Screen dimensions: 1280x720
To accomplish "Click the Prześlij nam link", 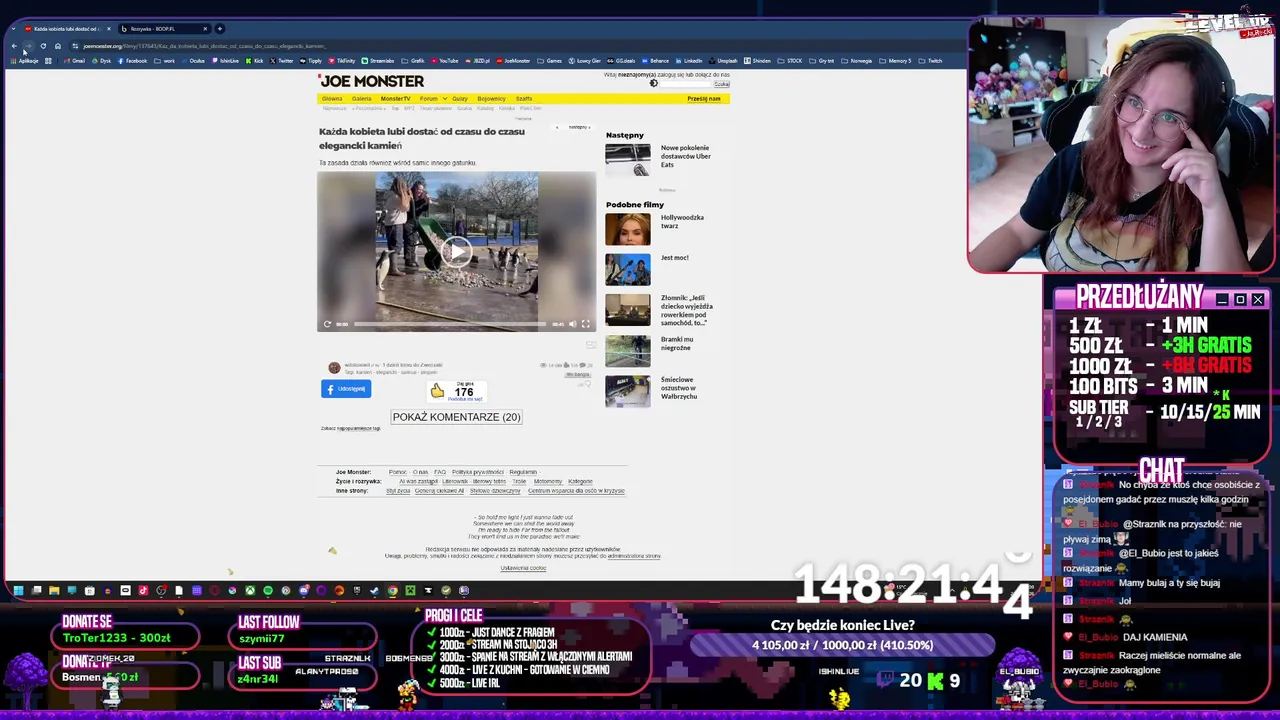I will click(x=704, y=99).
